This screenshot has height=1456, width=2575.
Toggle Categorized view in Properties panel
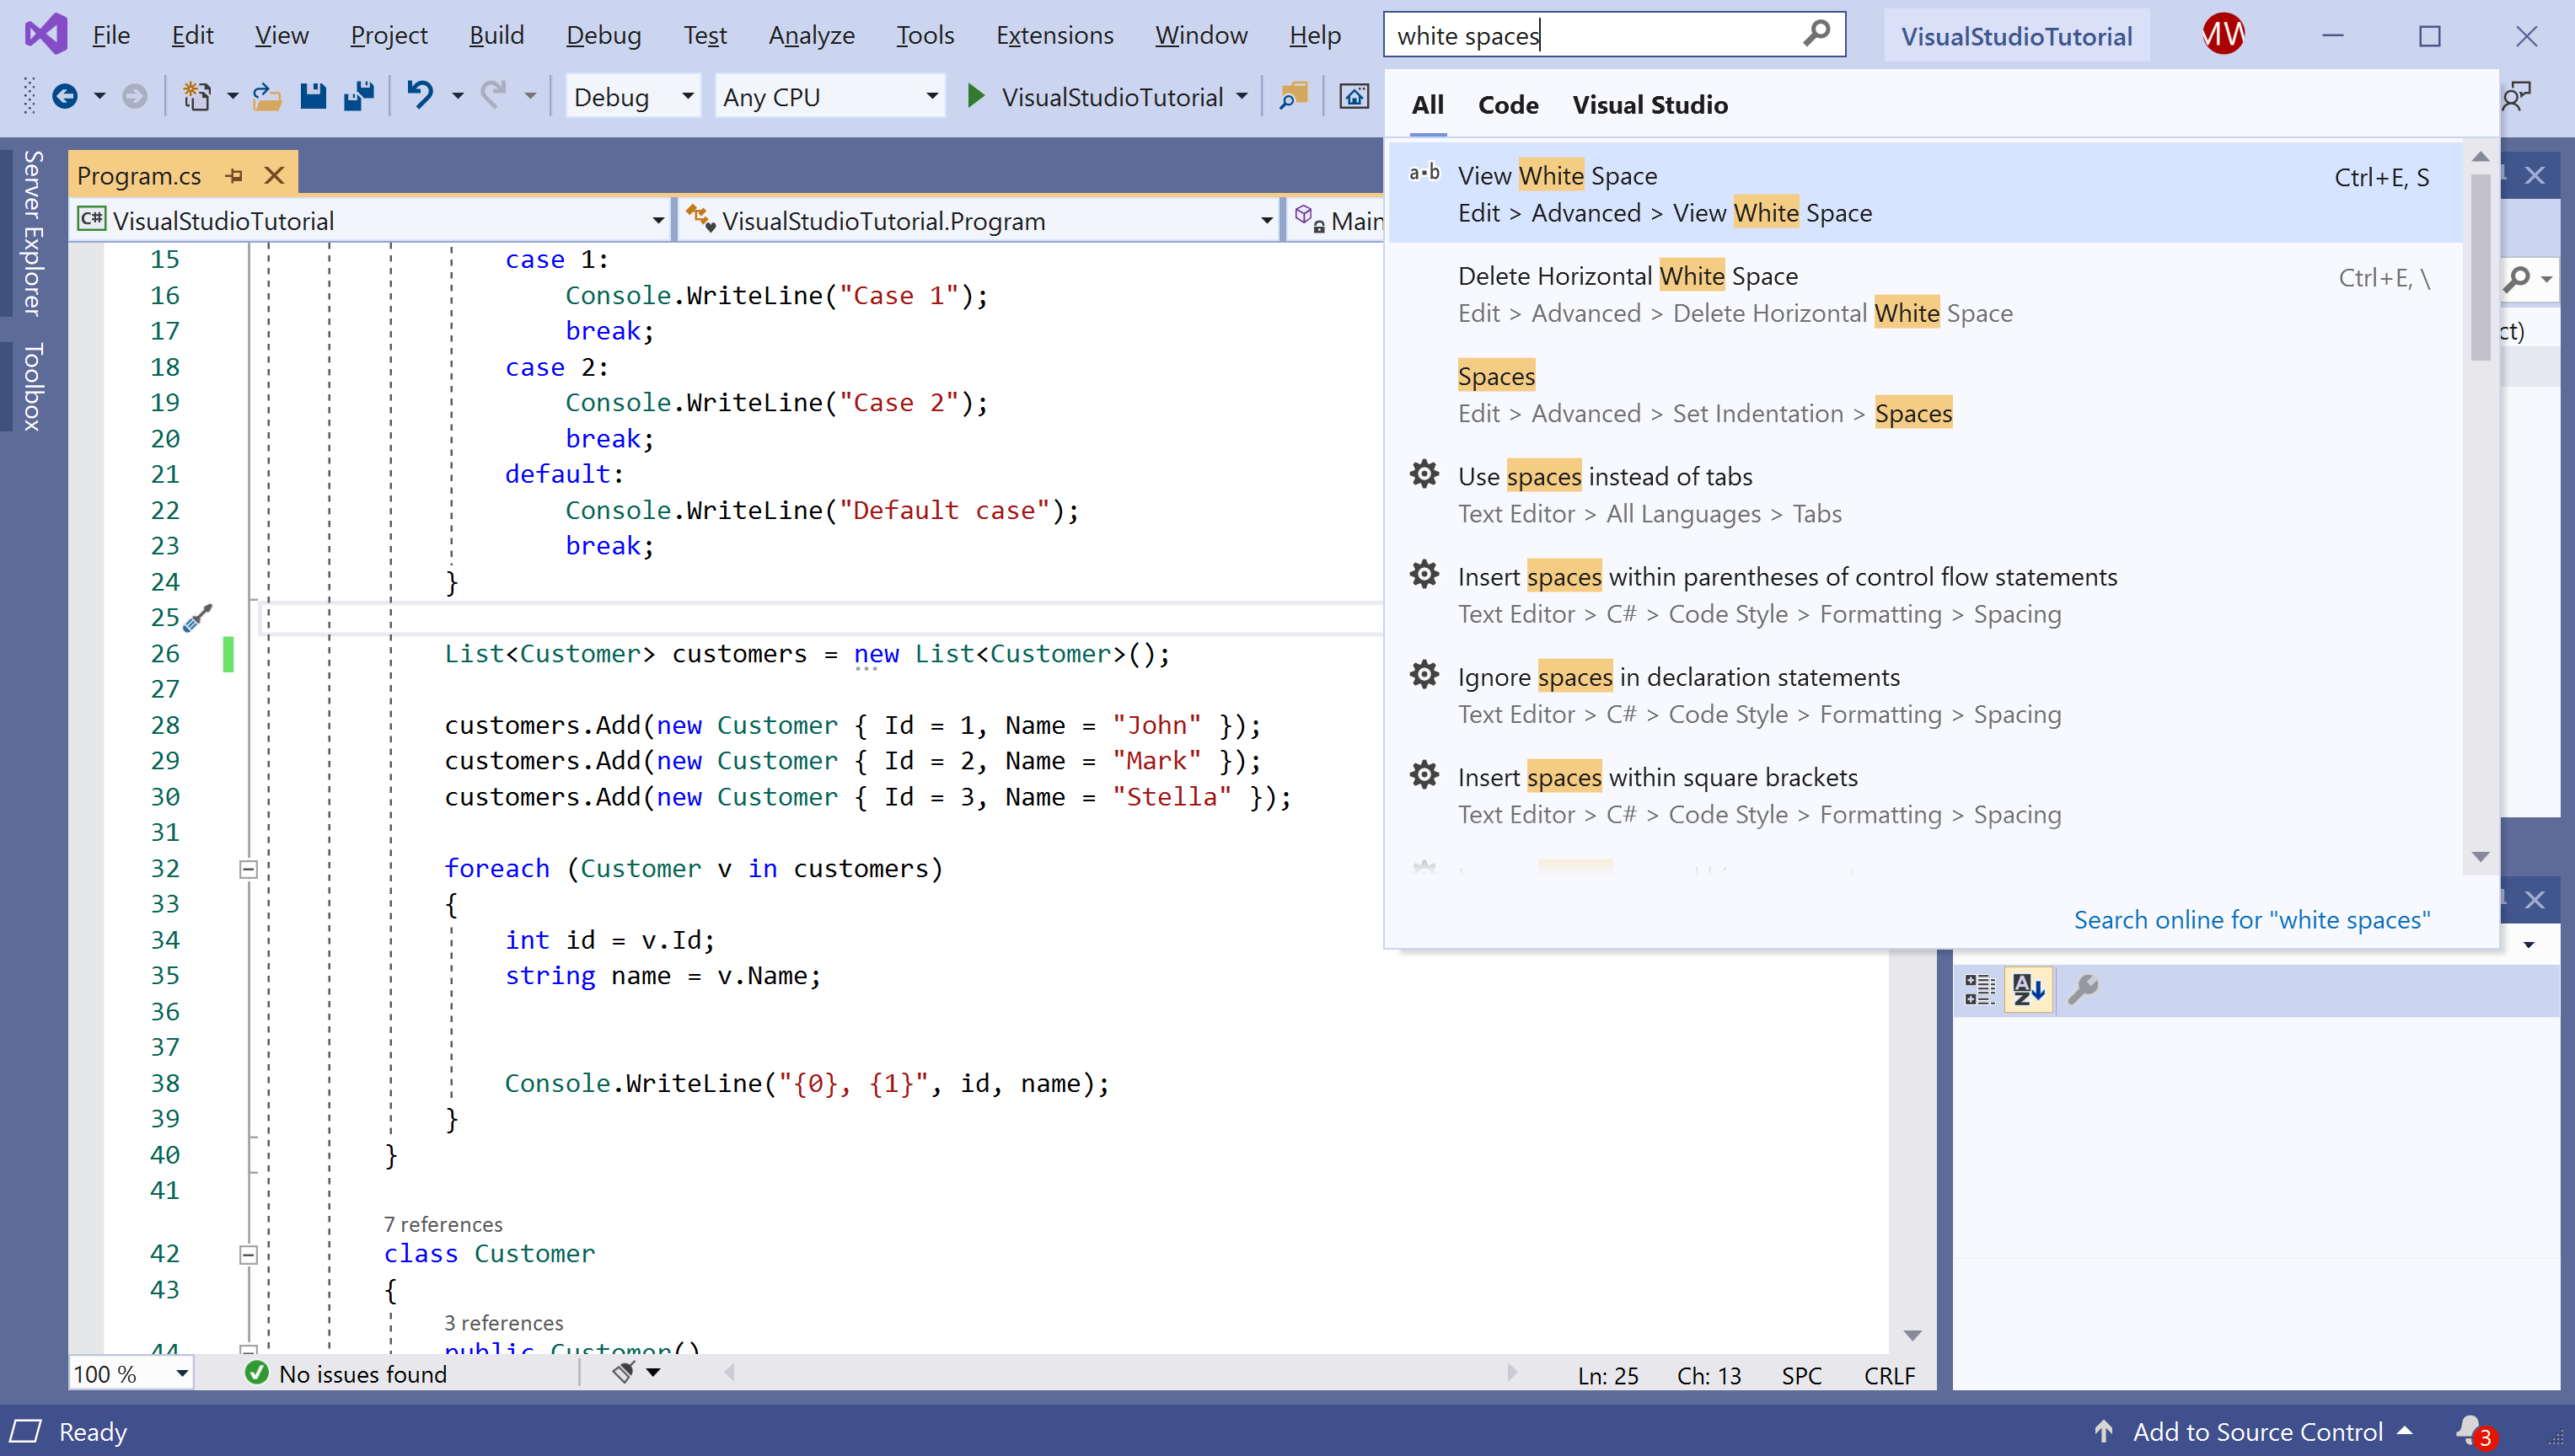tap(1979, 990)
